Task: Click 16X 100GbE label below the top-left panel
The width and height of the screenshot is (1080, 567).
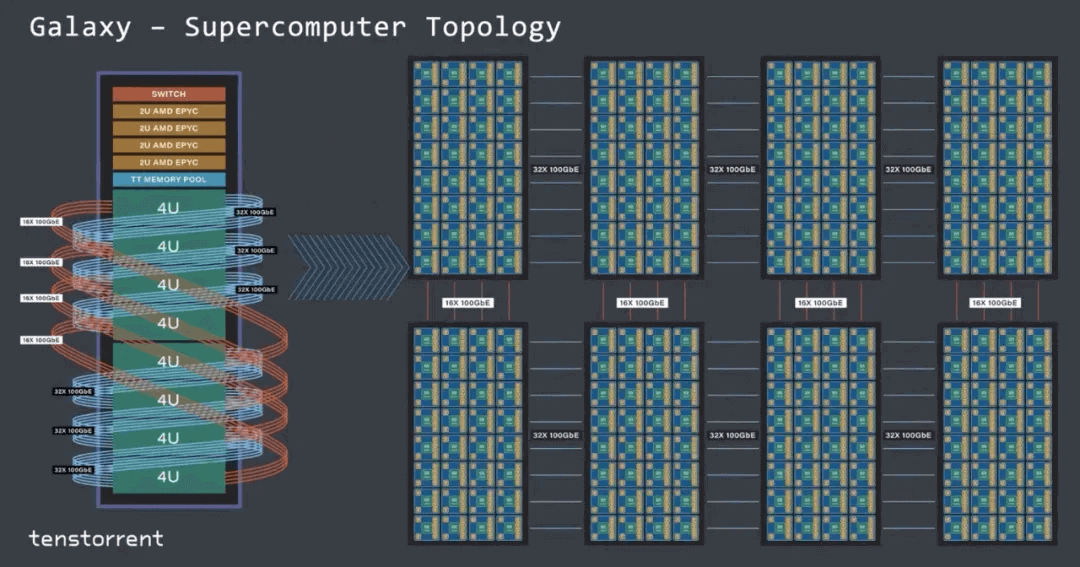Action: point(467,302)
